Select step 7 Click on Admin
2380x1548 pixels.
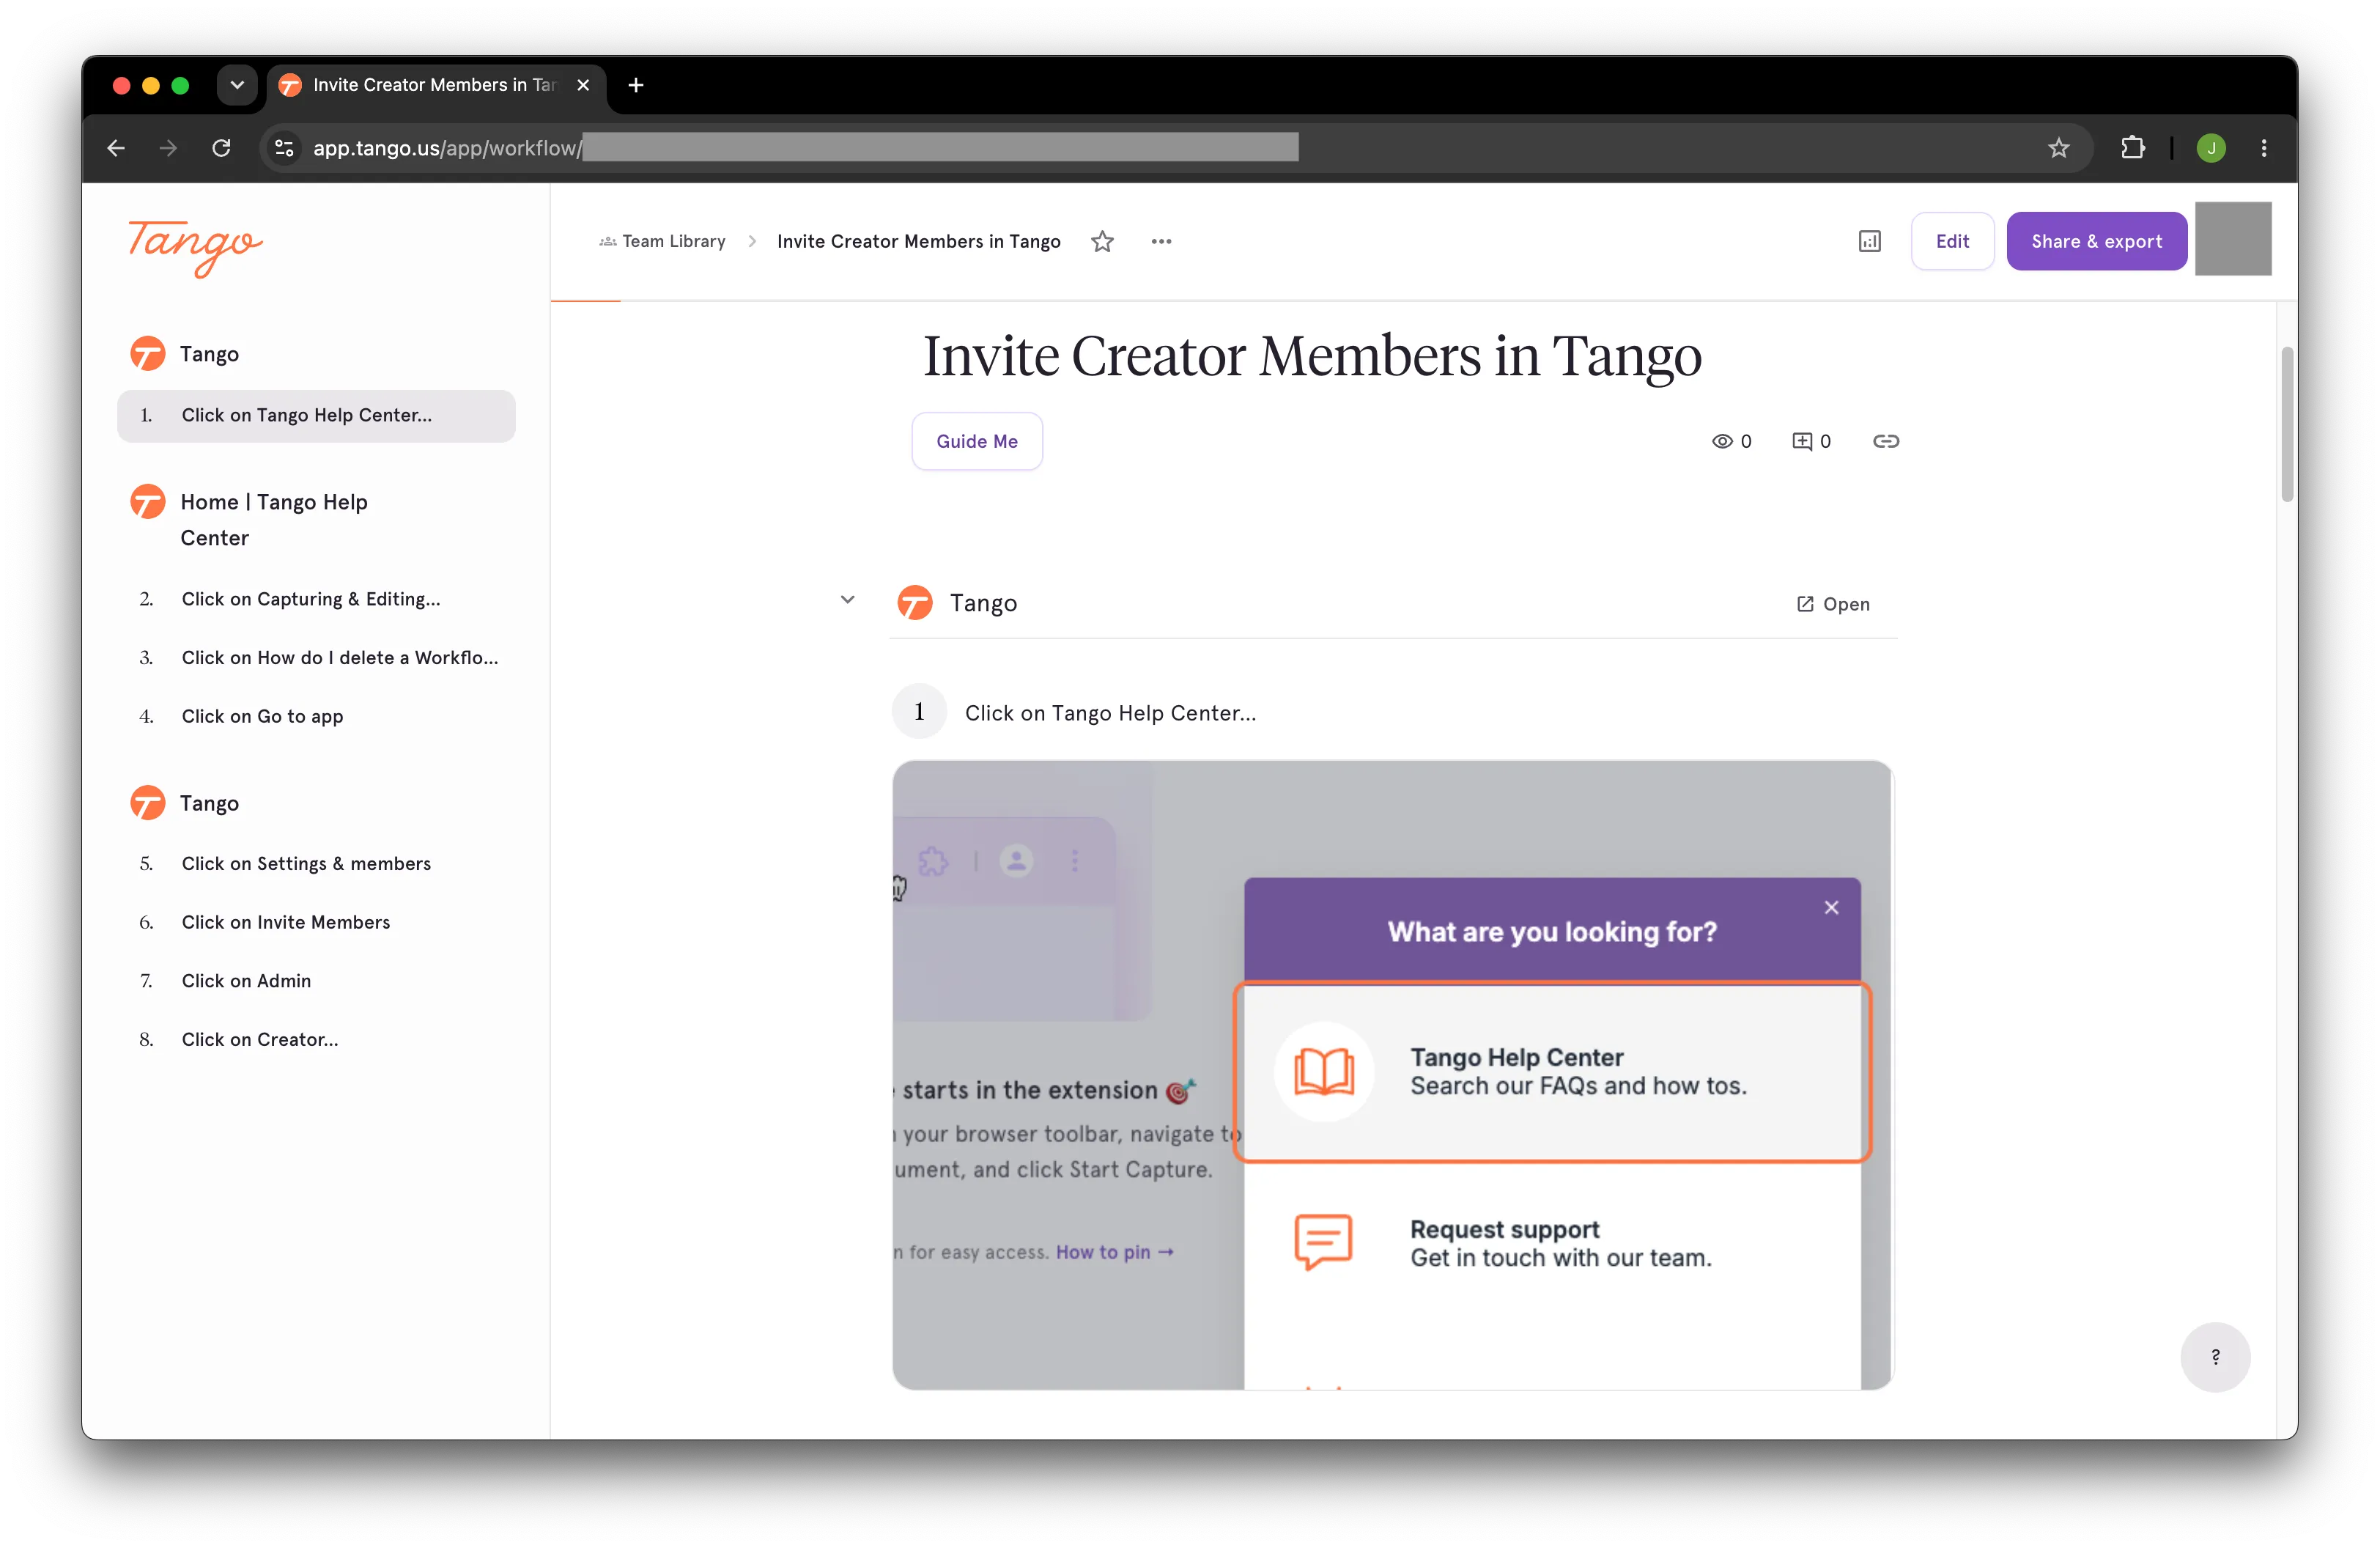pos(316,981)
